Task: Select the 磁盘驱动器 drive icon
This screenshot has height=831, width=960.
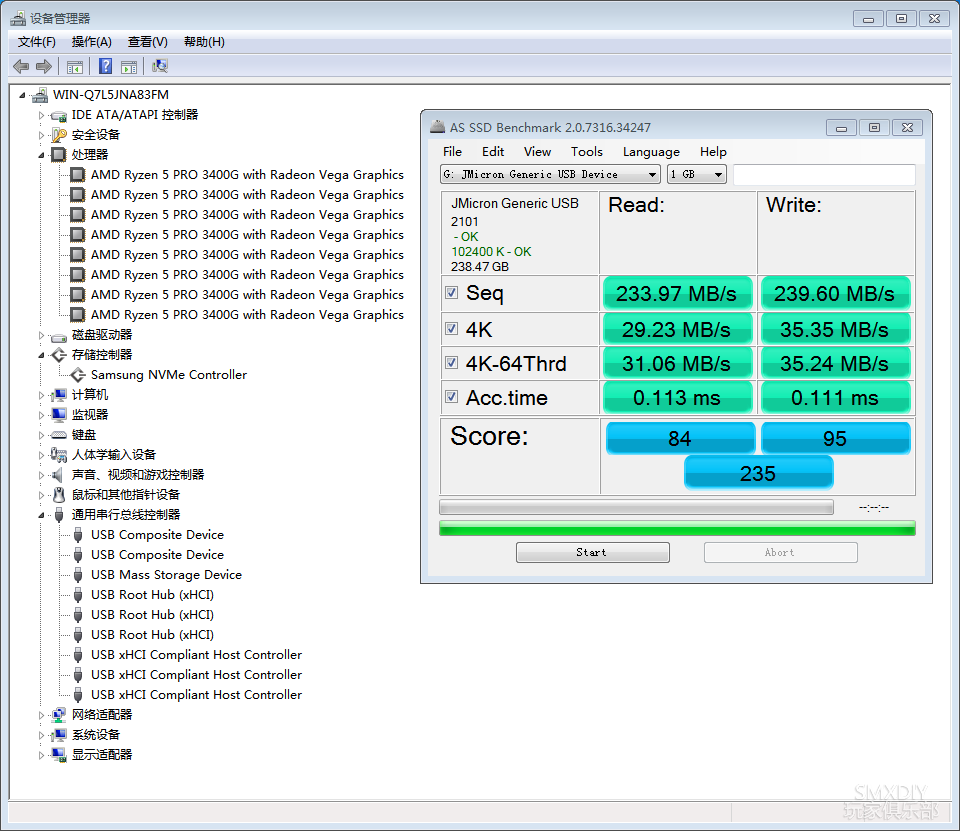Action: point(59,335)
